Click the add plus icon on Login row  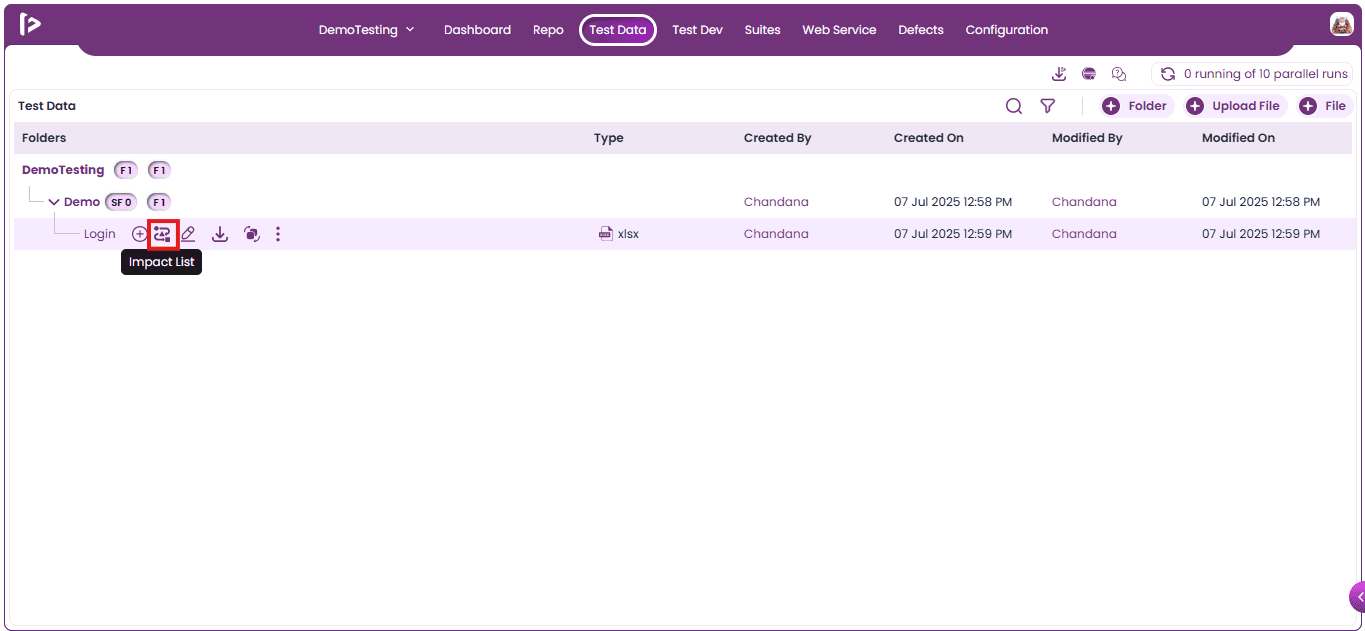coord(139,234)
